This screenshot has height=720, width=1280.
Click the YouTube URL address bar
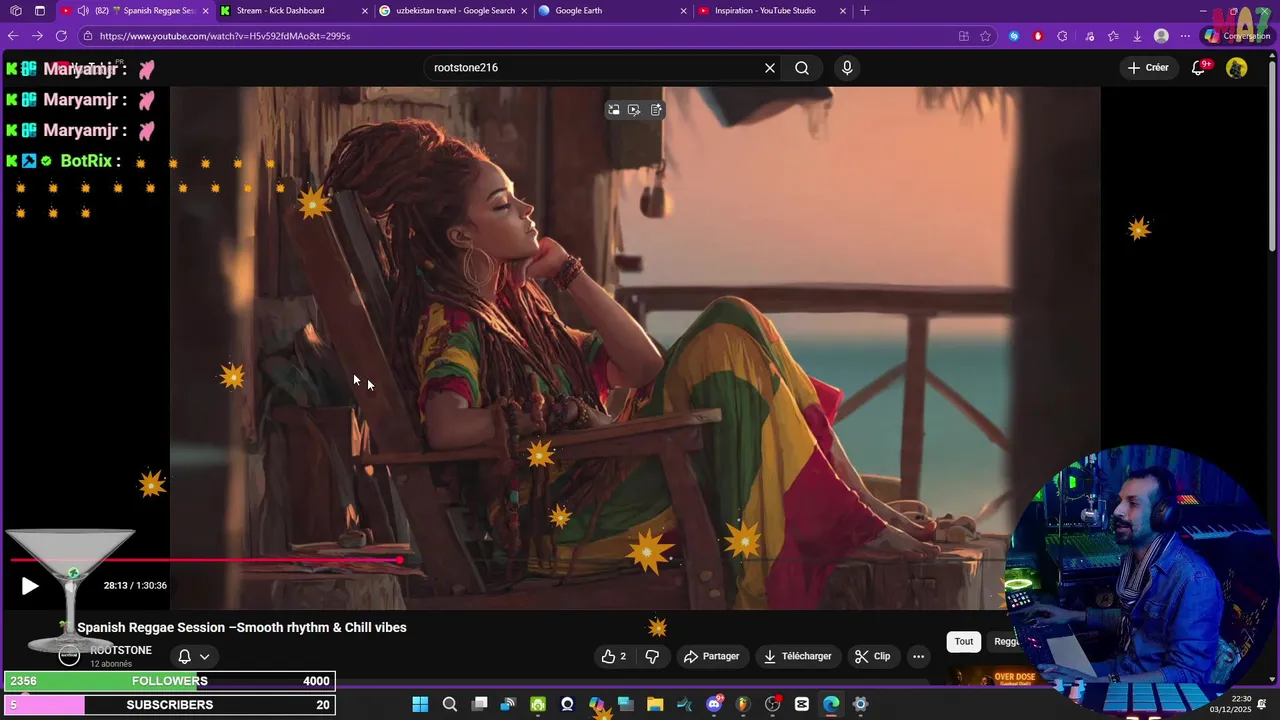click(x=520, y=36)
